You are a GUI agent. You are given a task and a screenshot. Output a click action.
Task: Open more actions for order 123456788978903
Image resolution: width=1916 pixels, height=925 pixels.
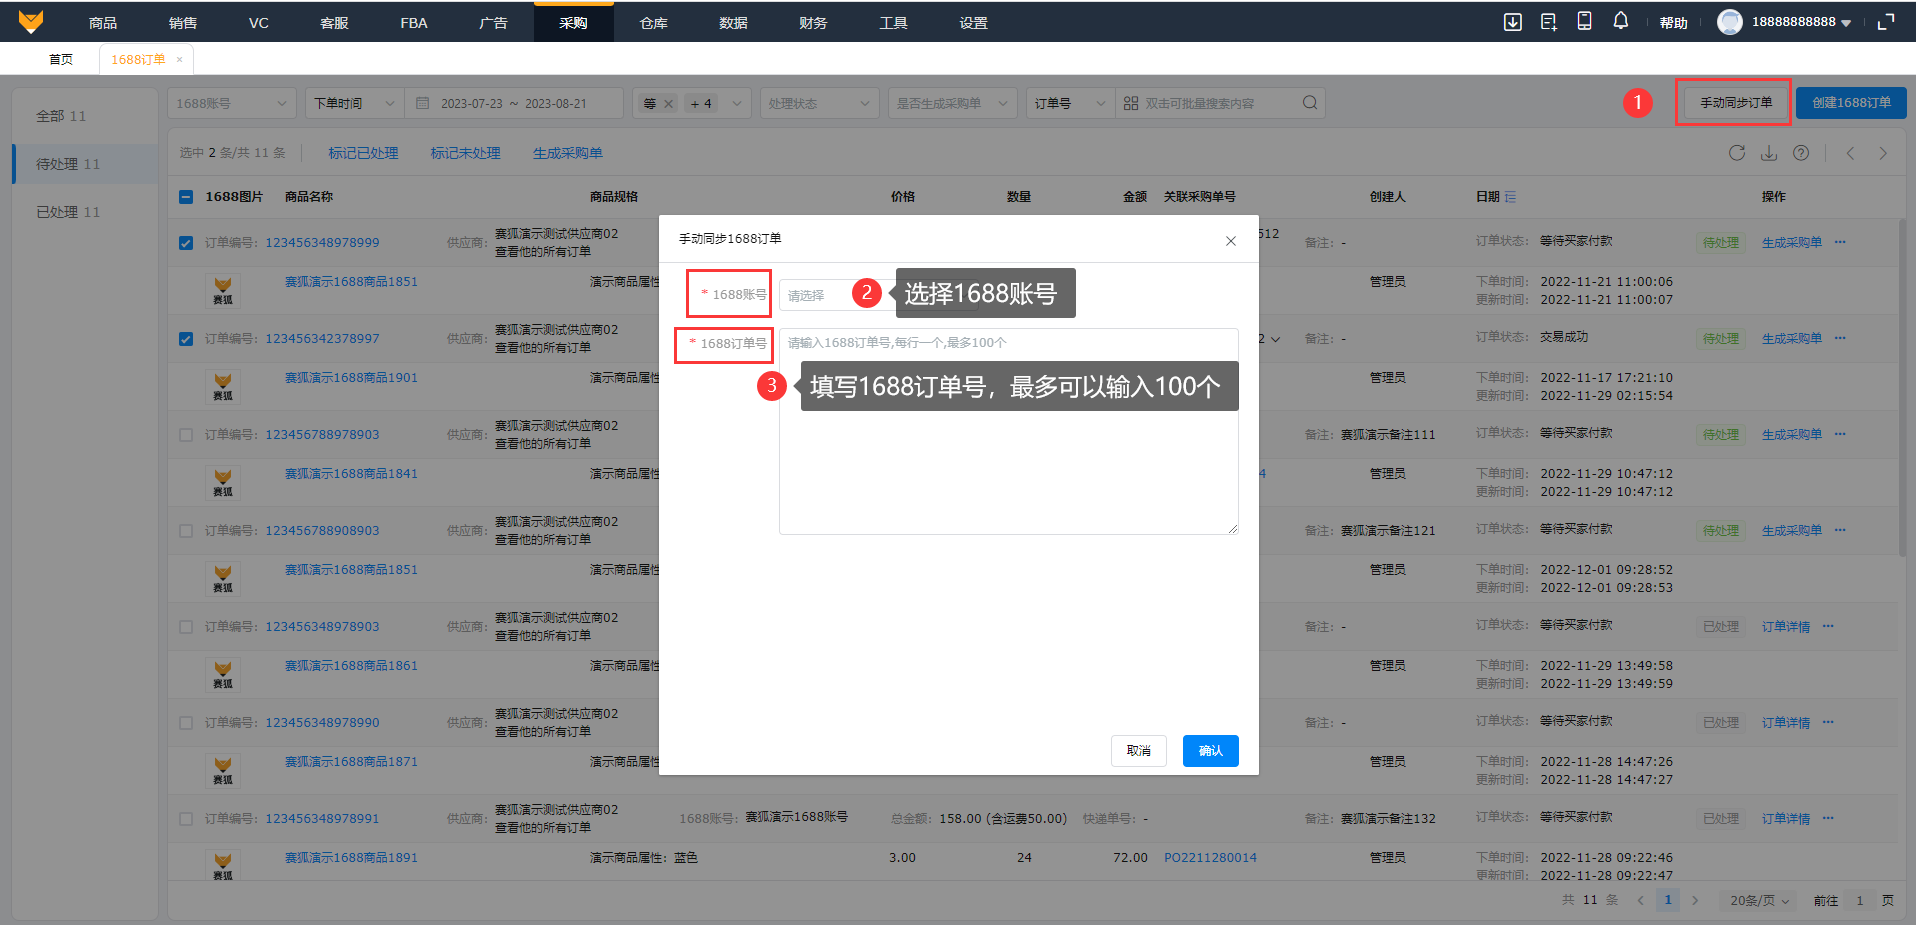1840,434
